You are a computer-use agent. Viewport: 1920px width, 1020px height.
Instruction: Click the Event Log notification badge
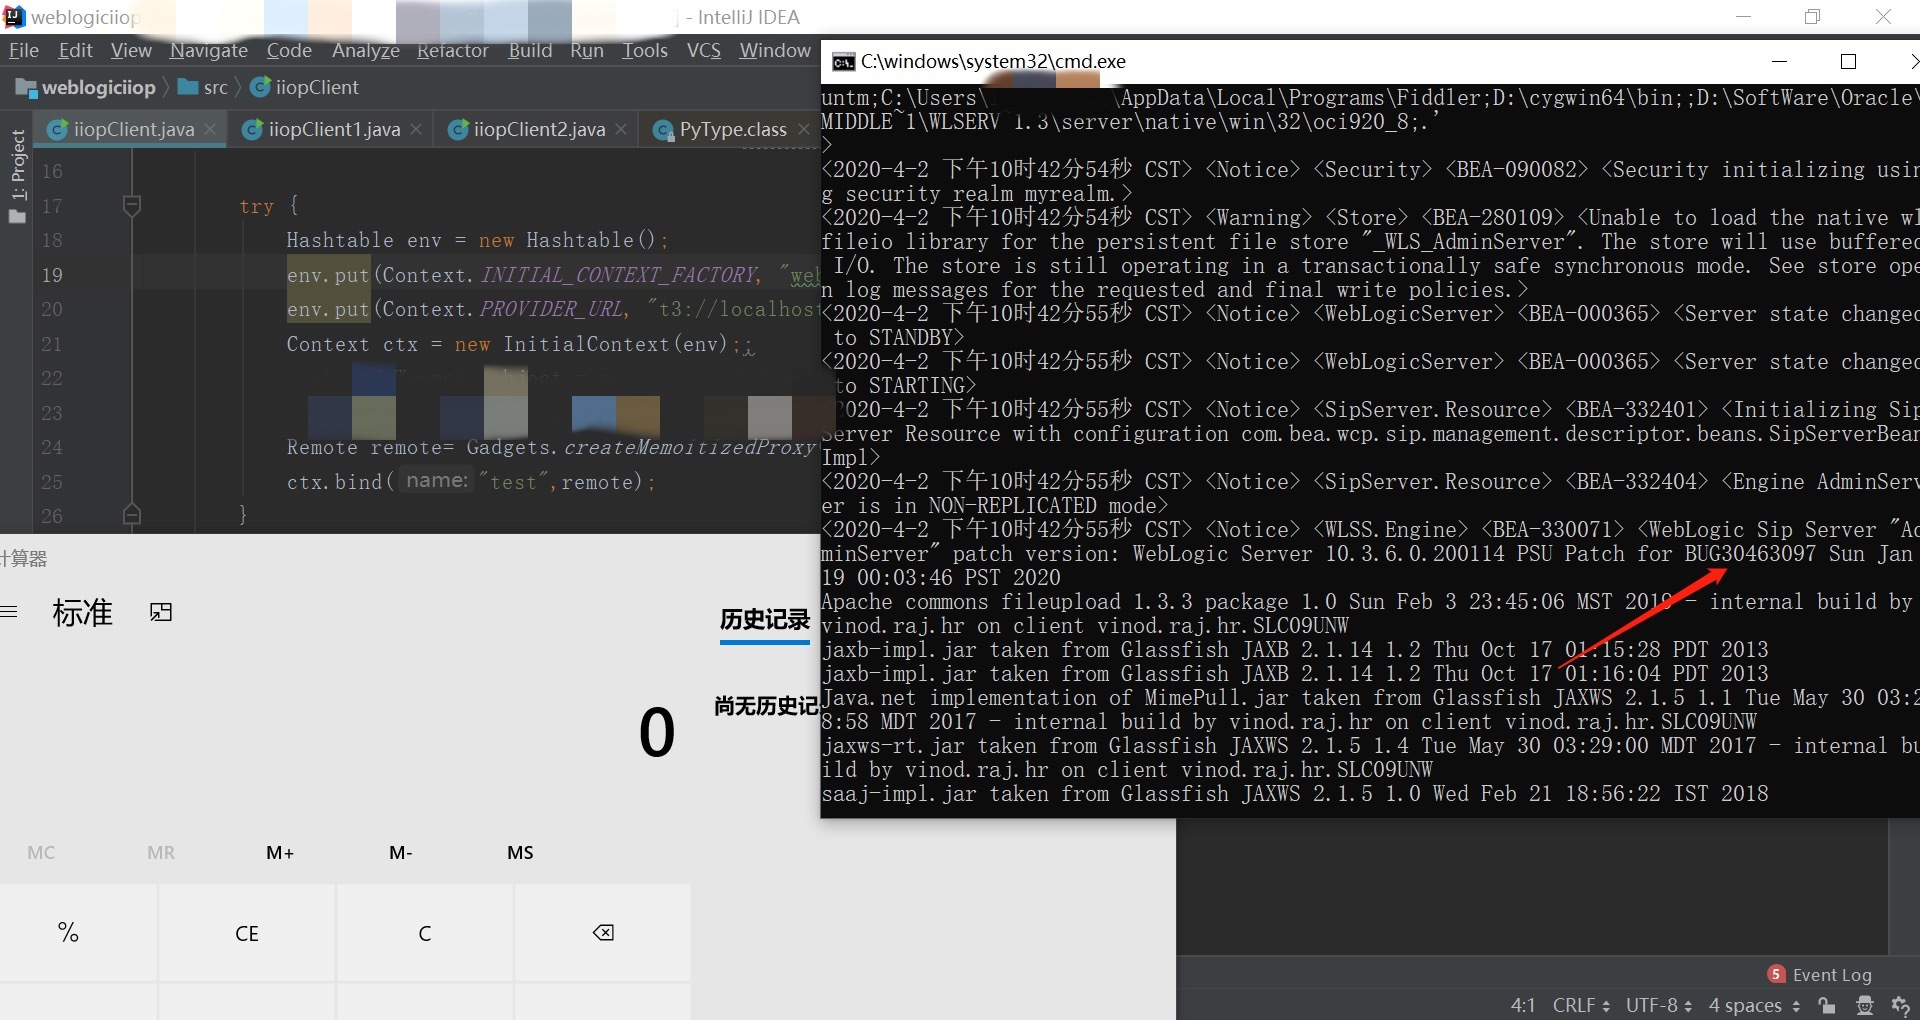[1776, 974]
